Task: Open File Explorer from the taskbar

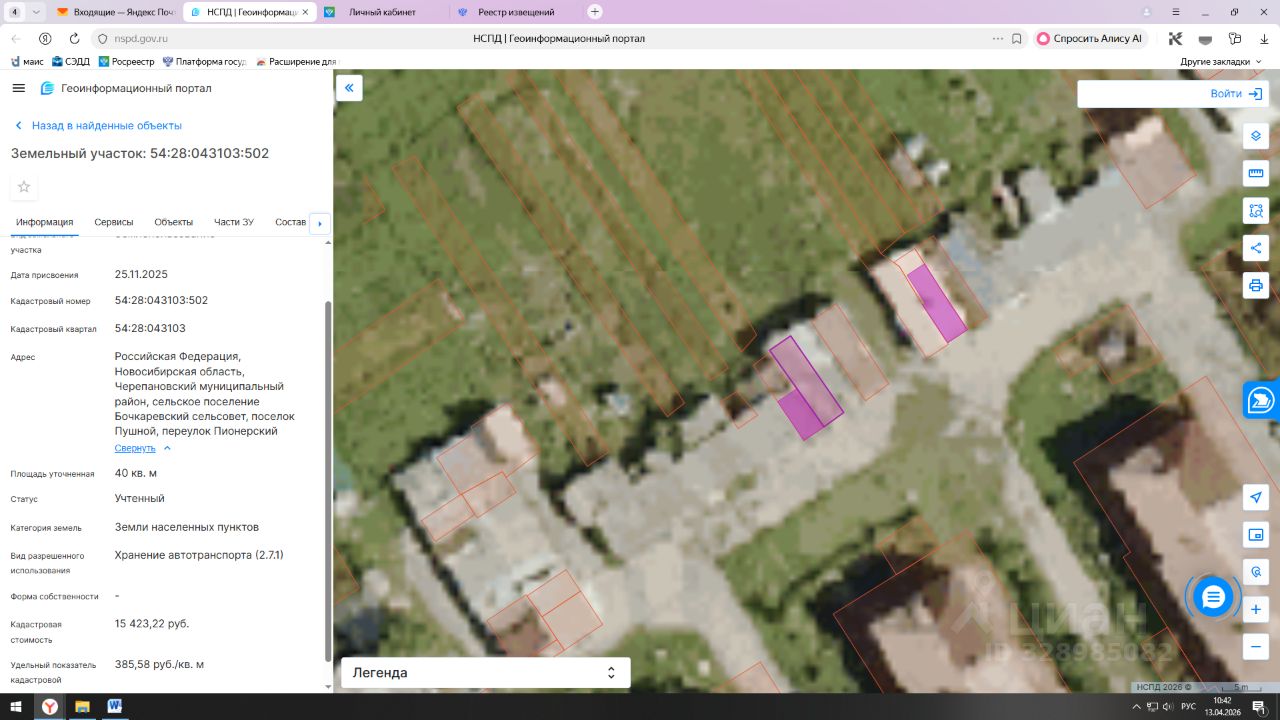Action: pos(82,707)
